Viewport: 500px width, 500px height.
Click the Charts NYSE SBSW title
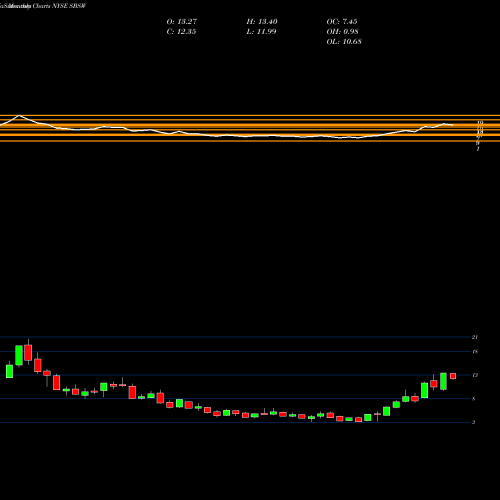click(59, 6)
